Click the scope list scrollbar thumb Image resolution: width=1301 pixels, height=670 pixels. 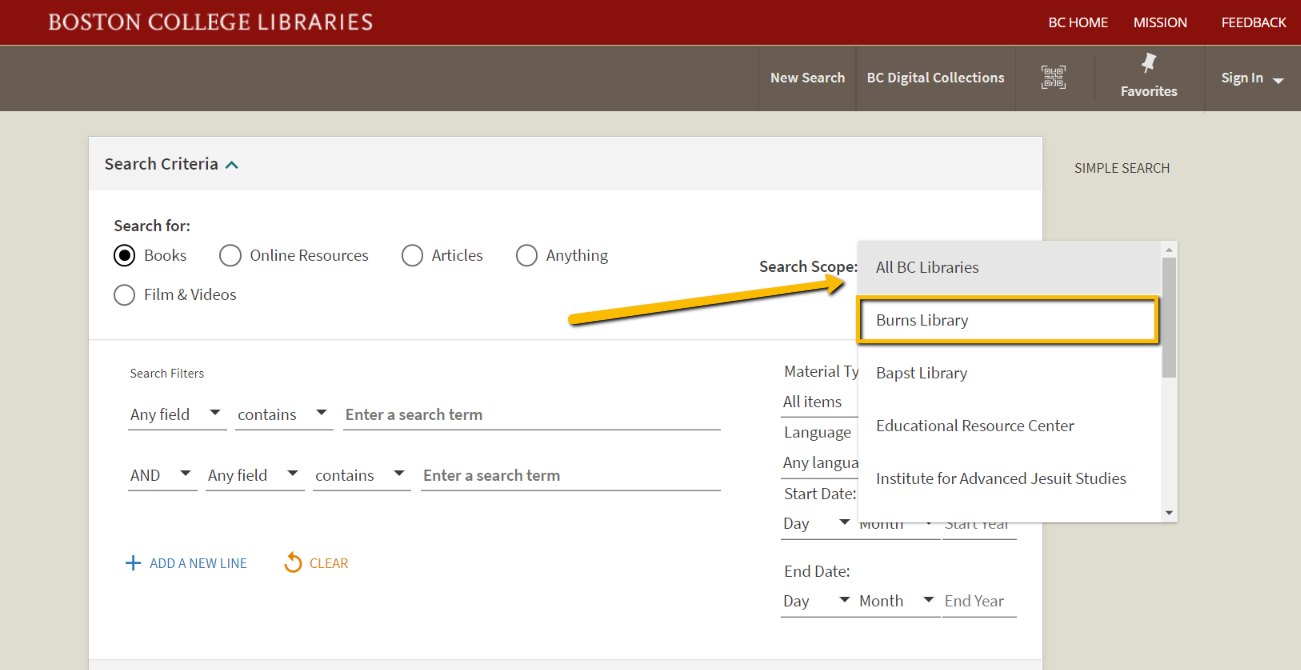(x=1170, y=317)
